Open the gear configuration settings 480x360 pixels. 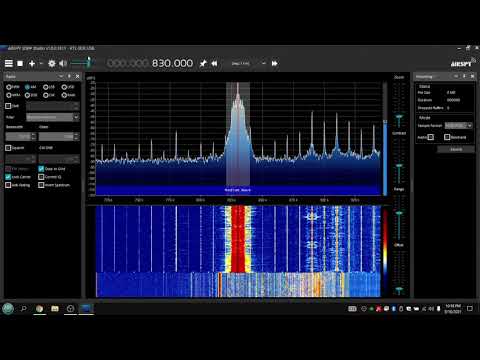coord(52,63)
